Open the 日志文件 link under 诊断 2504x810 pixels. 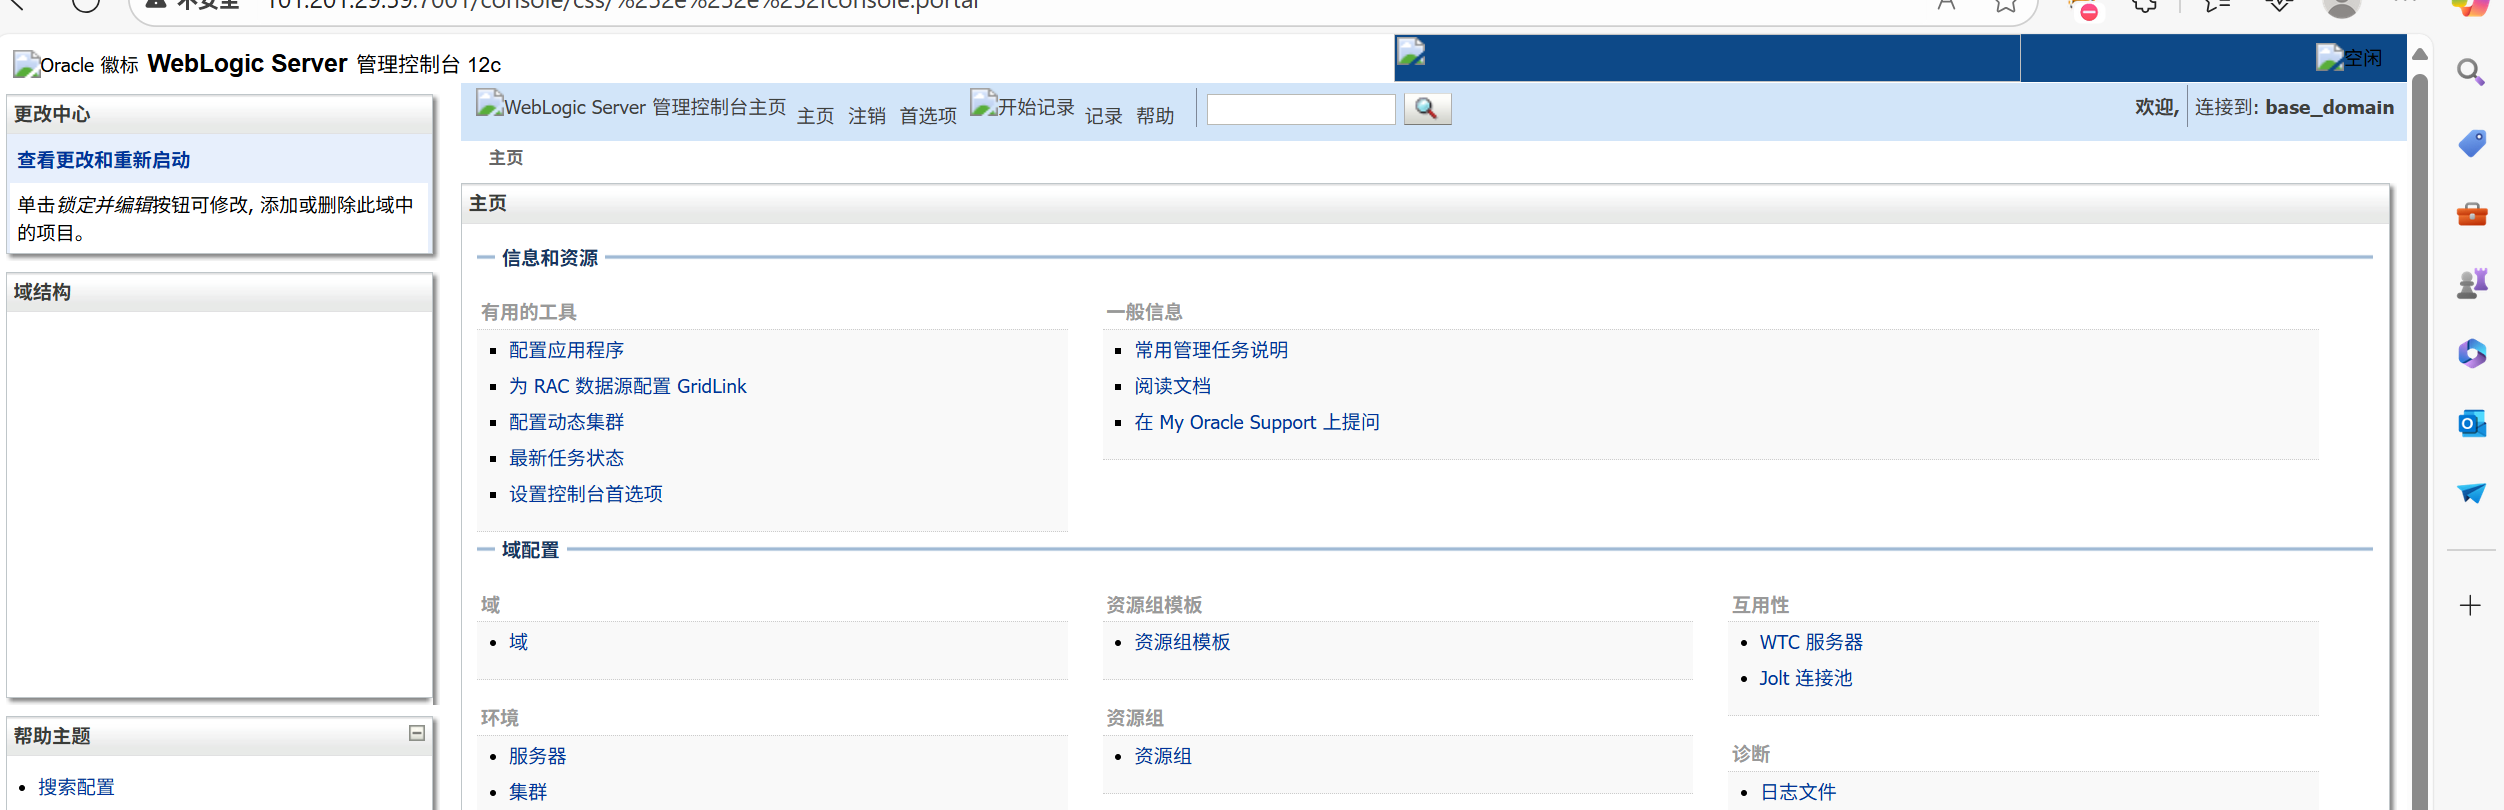pos(1798,792)
